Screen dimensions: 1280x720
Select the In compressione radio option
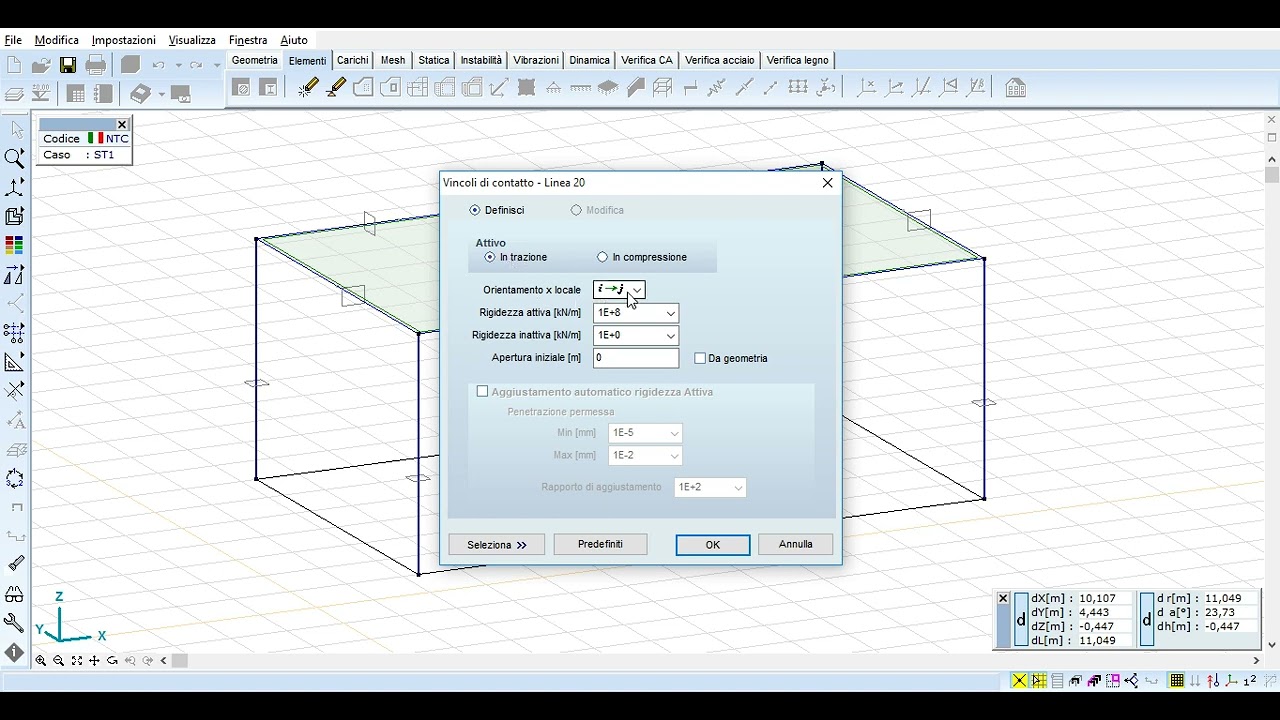coord(602,257)
